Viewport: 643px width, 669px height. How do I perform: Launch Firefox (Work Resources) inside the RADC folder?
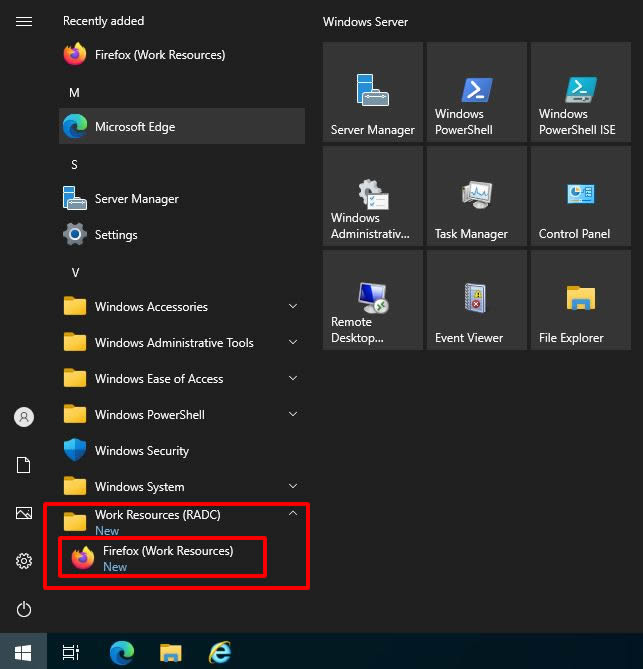tap(162, 558)
